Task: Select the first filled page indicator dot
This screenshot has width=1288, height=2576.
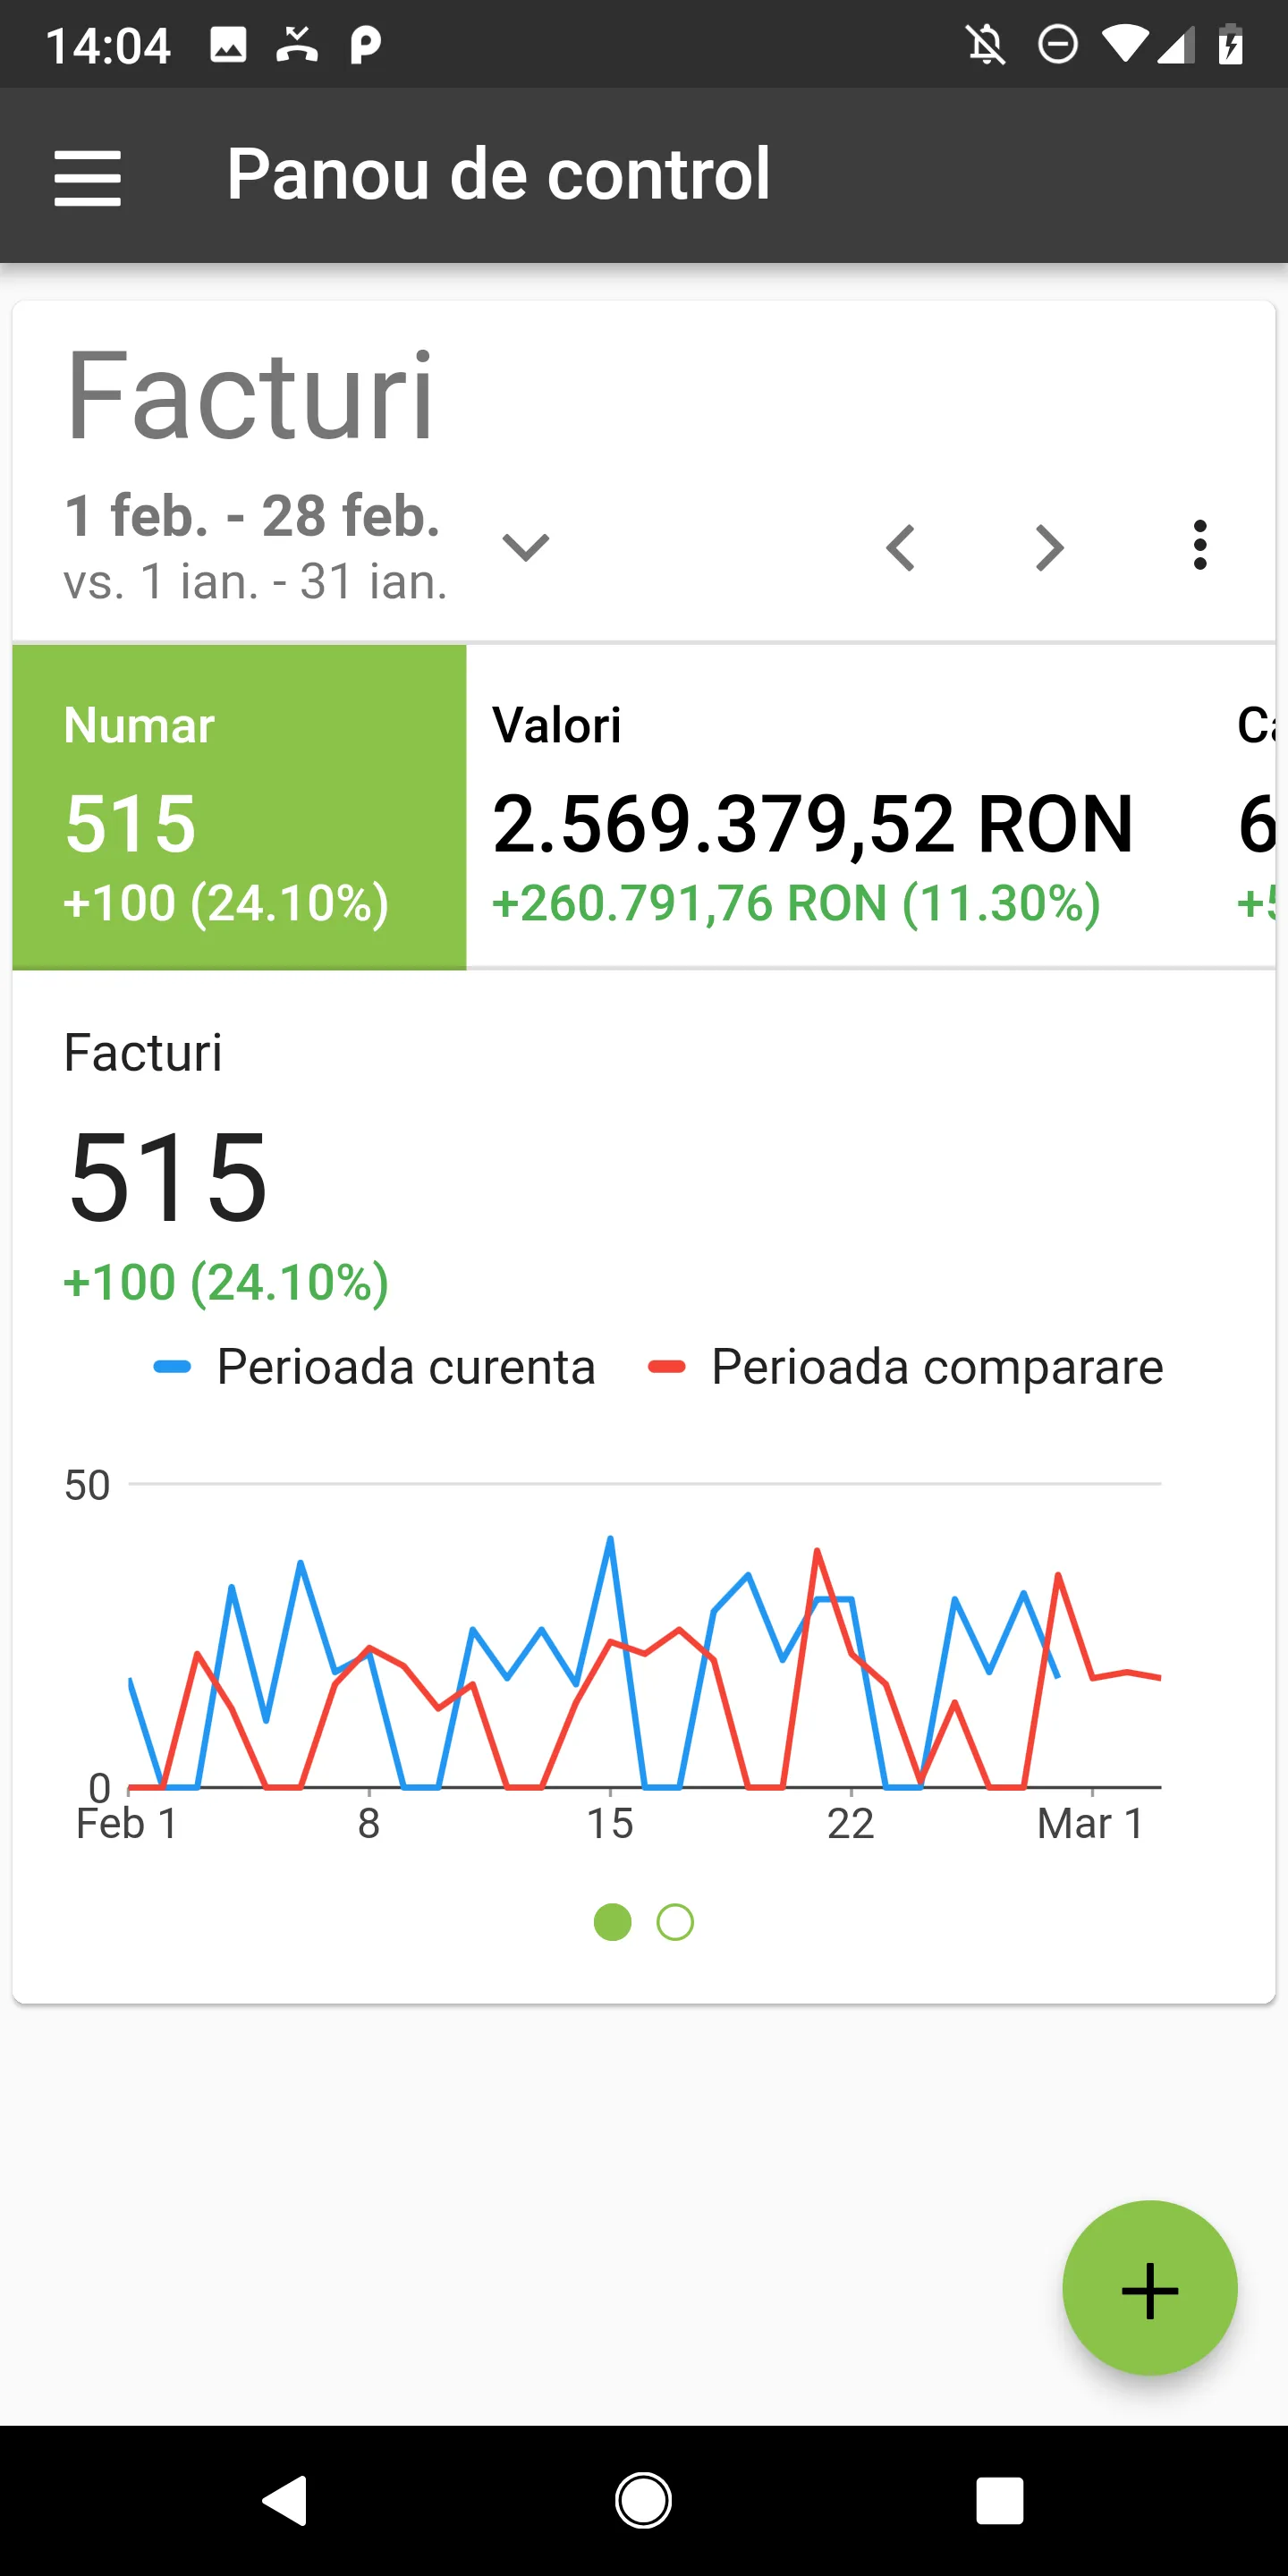Action: coord(612,1922)
